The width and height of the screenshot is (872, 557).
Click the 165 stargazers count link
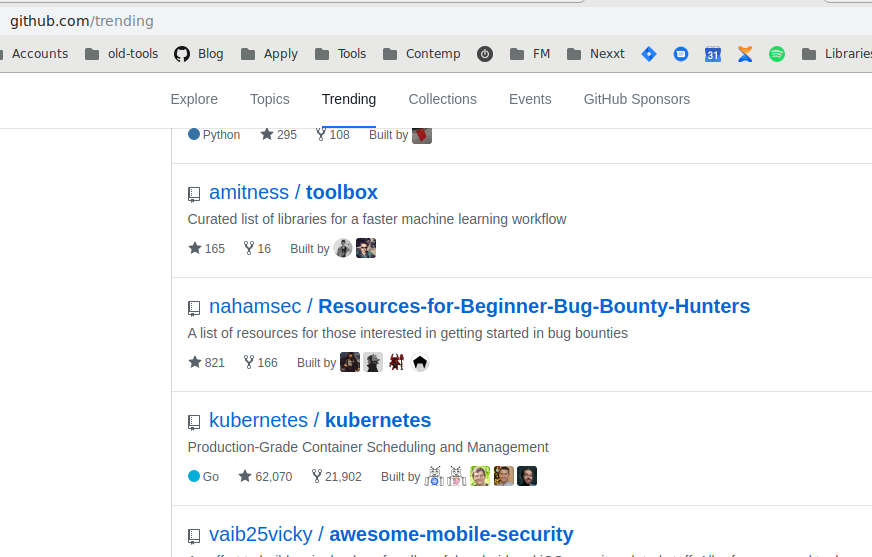206,248
